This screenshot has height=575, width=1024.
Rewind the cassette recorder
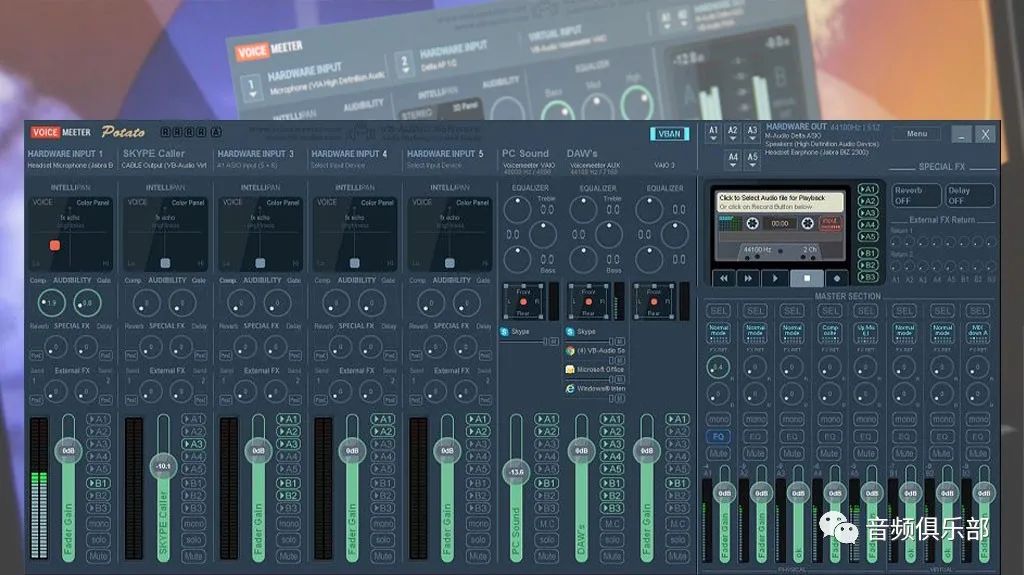(724, 278)
